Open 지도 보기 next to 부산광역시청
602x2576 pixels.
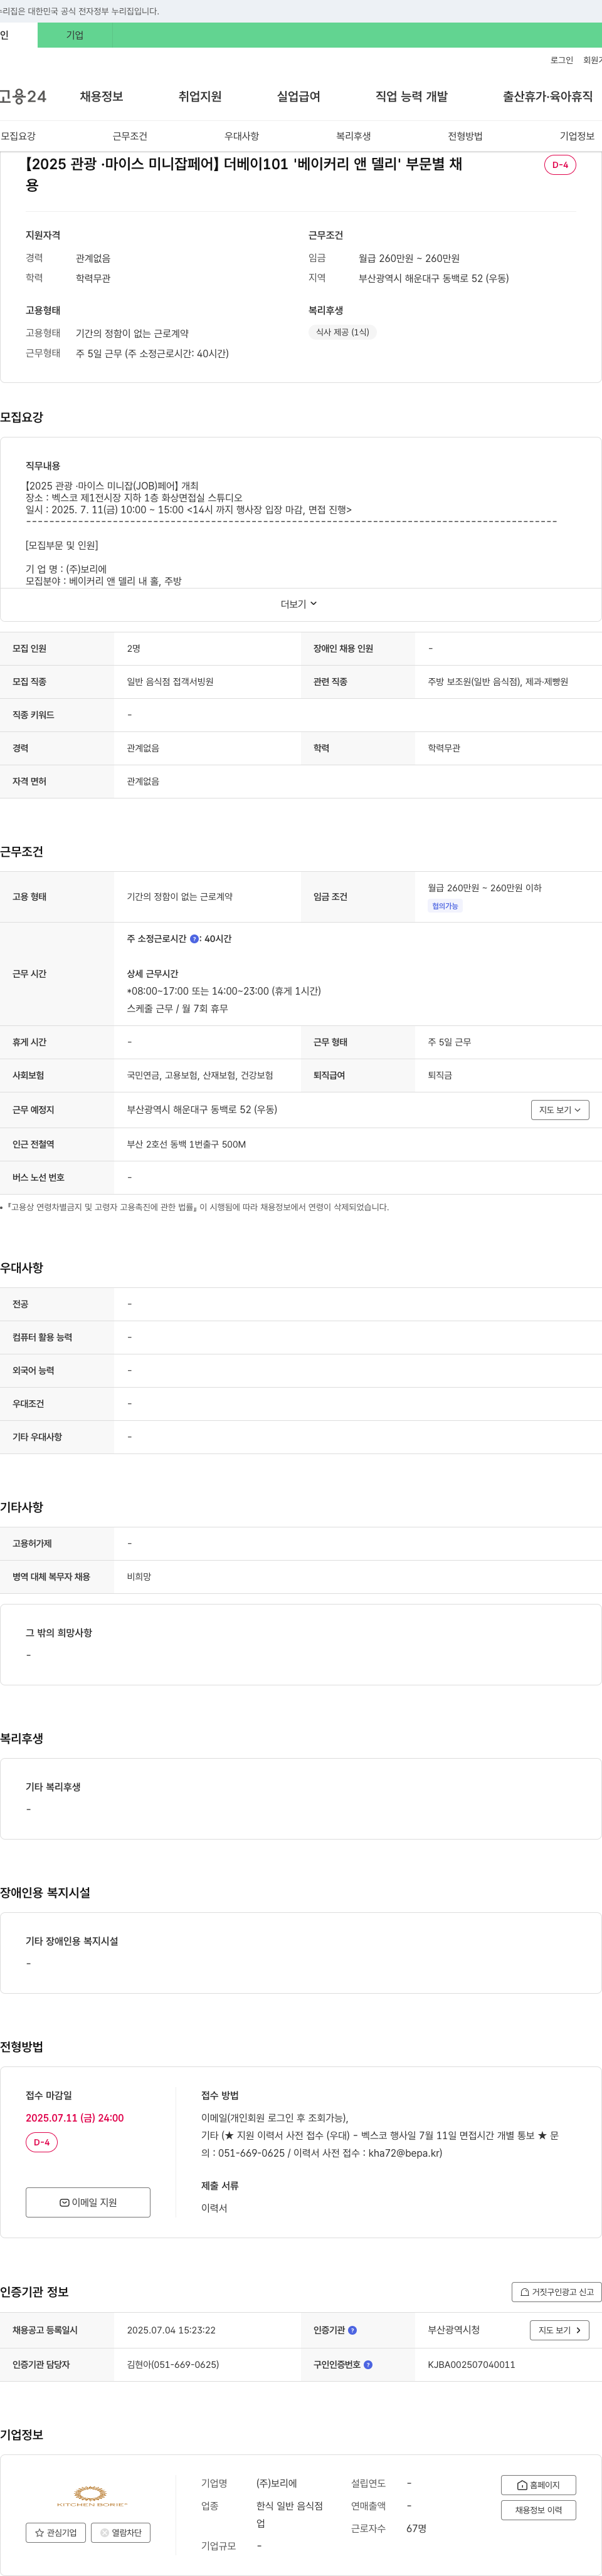click(x=559, y=2330)
